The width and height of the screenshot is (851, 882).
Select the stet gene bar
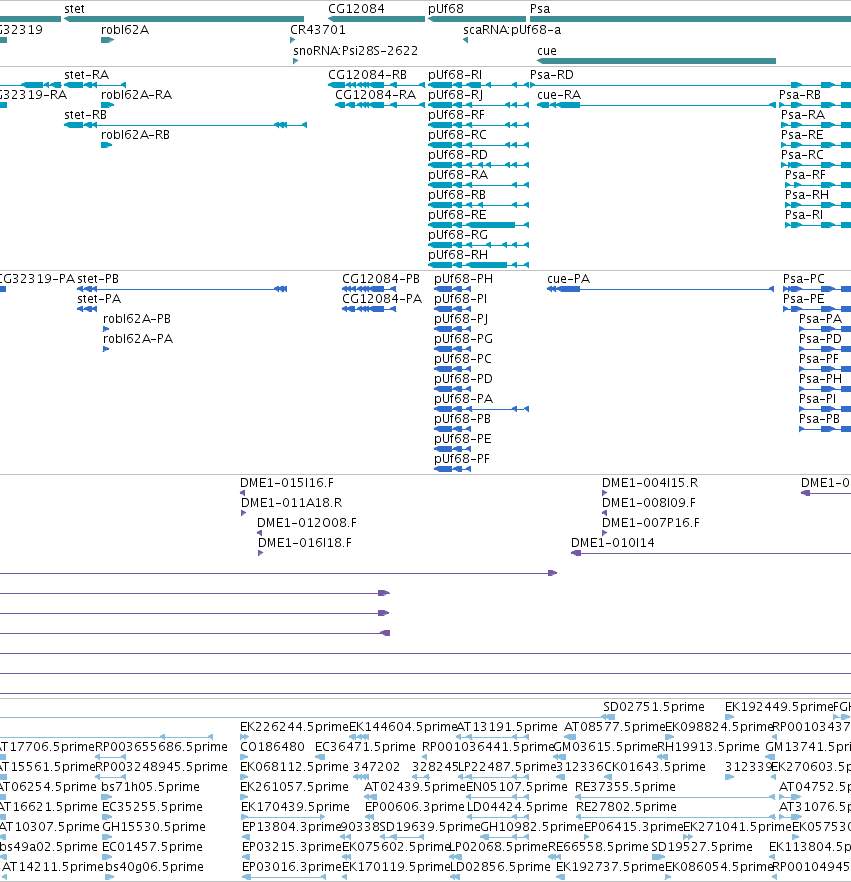pos(184,19)
